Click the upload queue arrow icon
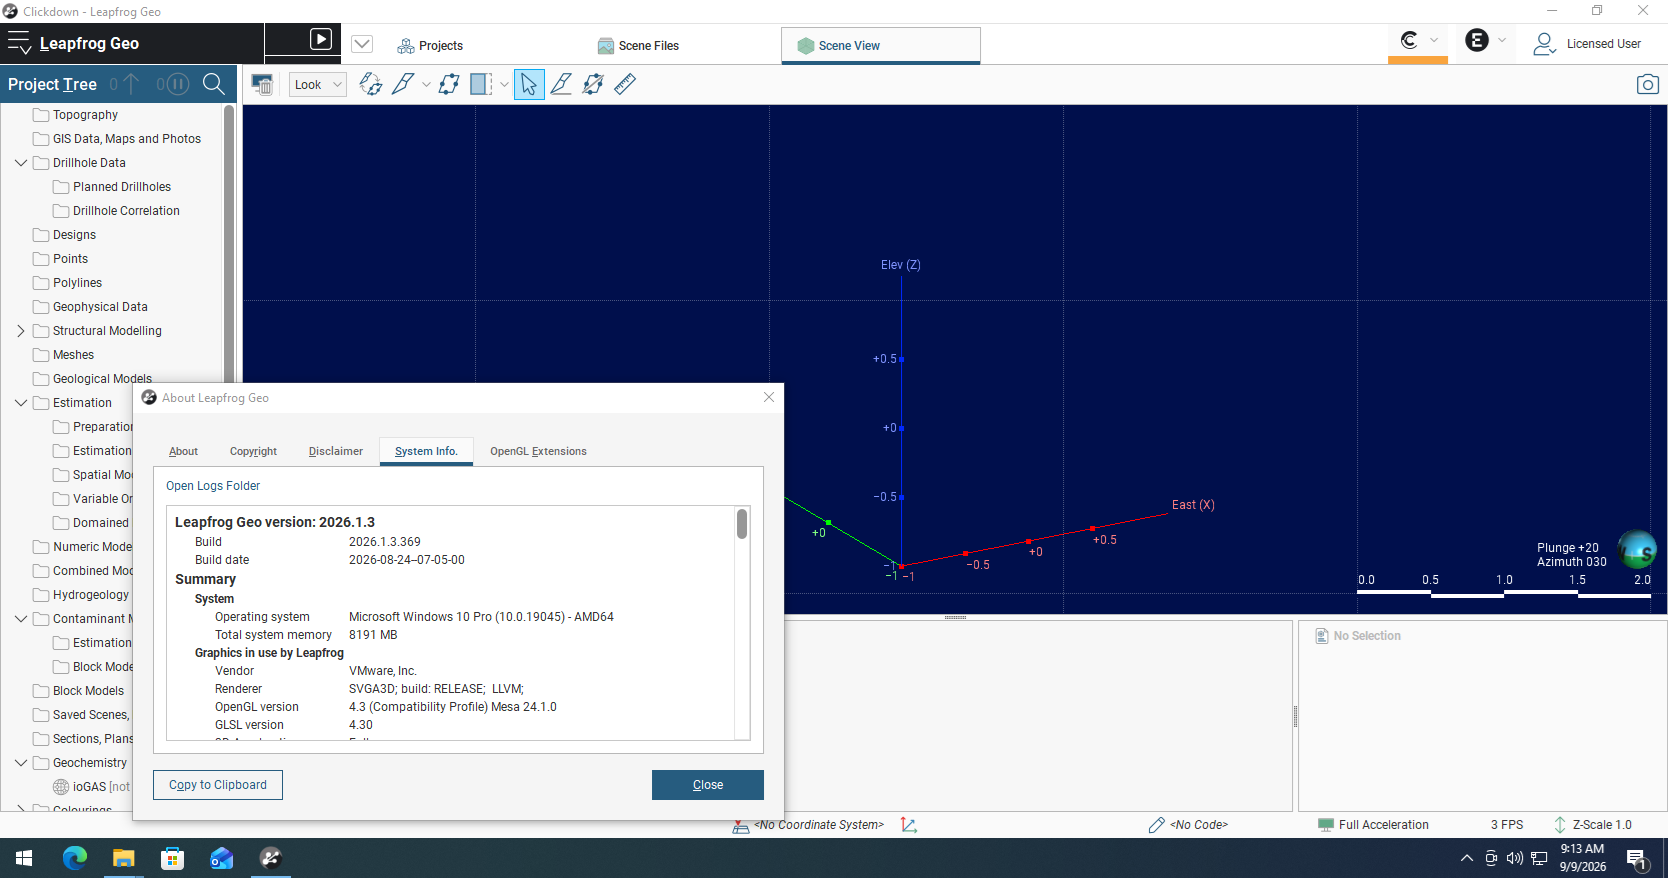 coord(131,84)
